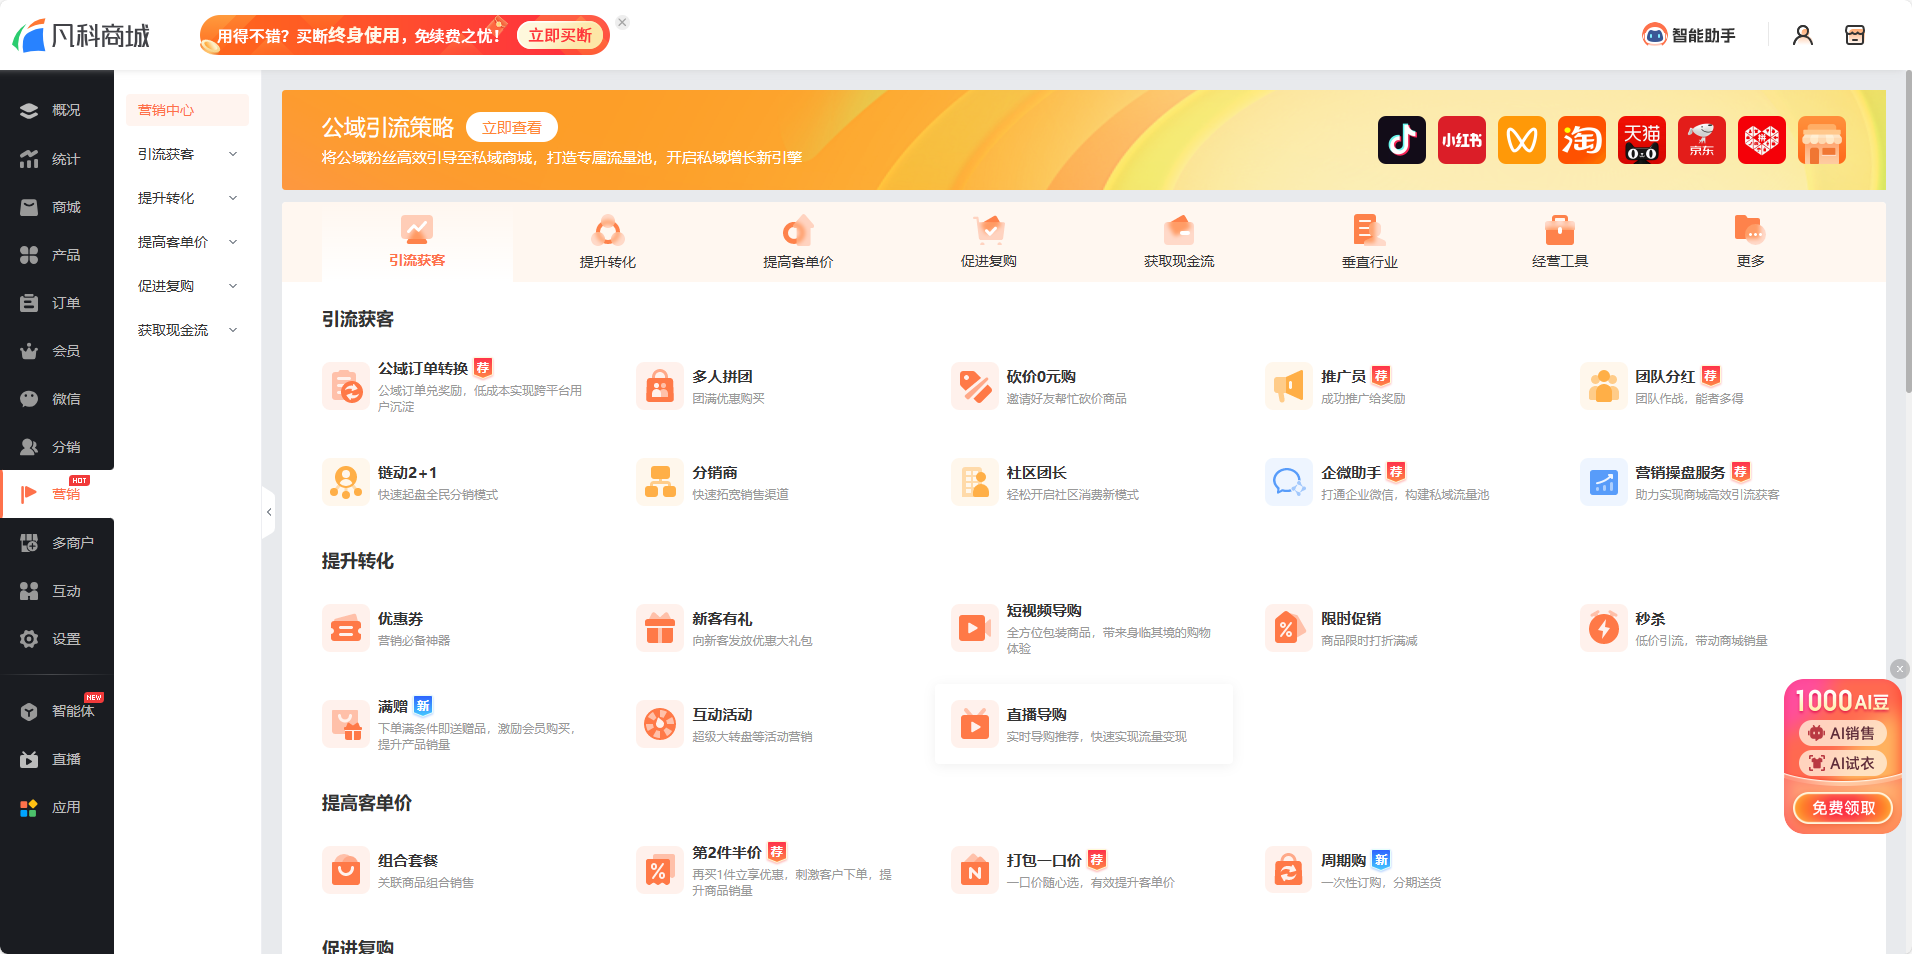The height and width of the screenshot is (954, 1912).
Task: Open the Pinduoduo red heart channel icon
Action: click(x=1762, y=140)
